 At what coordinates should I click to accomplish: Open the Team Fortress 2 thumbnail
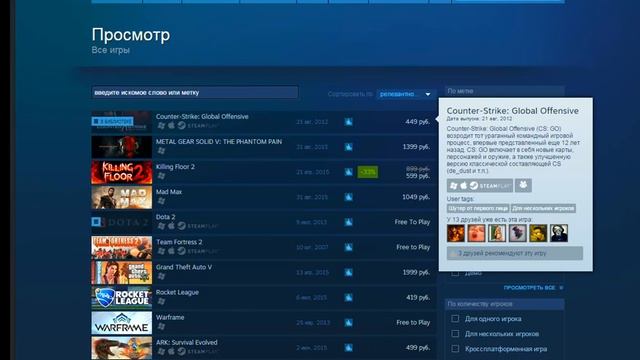[122, 247]
